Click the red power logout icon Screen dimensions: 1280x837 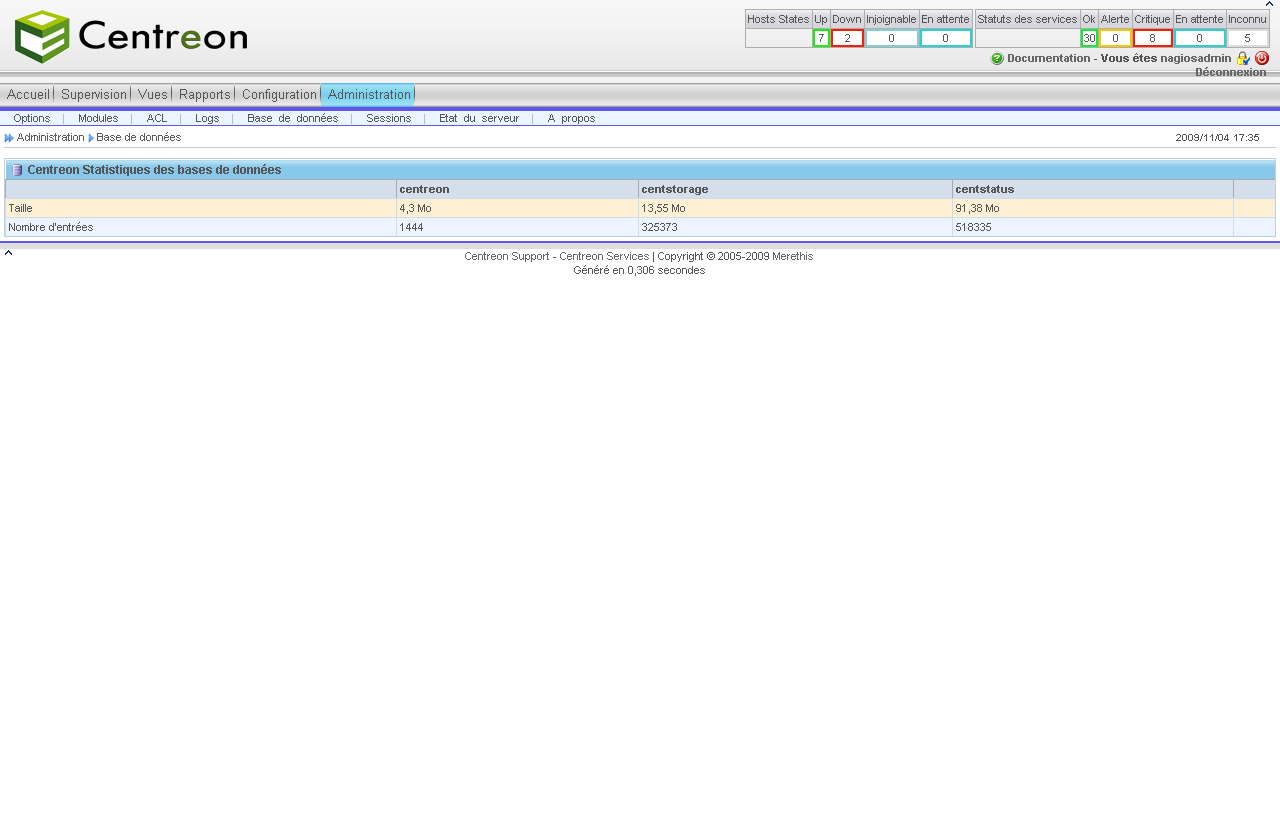coord(1262,58)
